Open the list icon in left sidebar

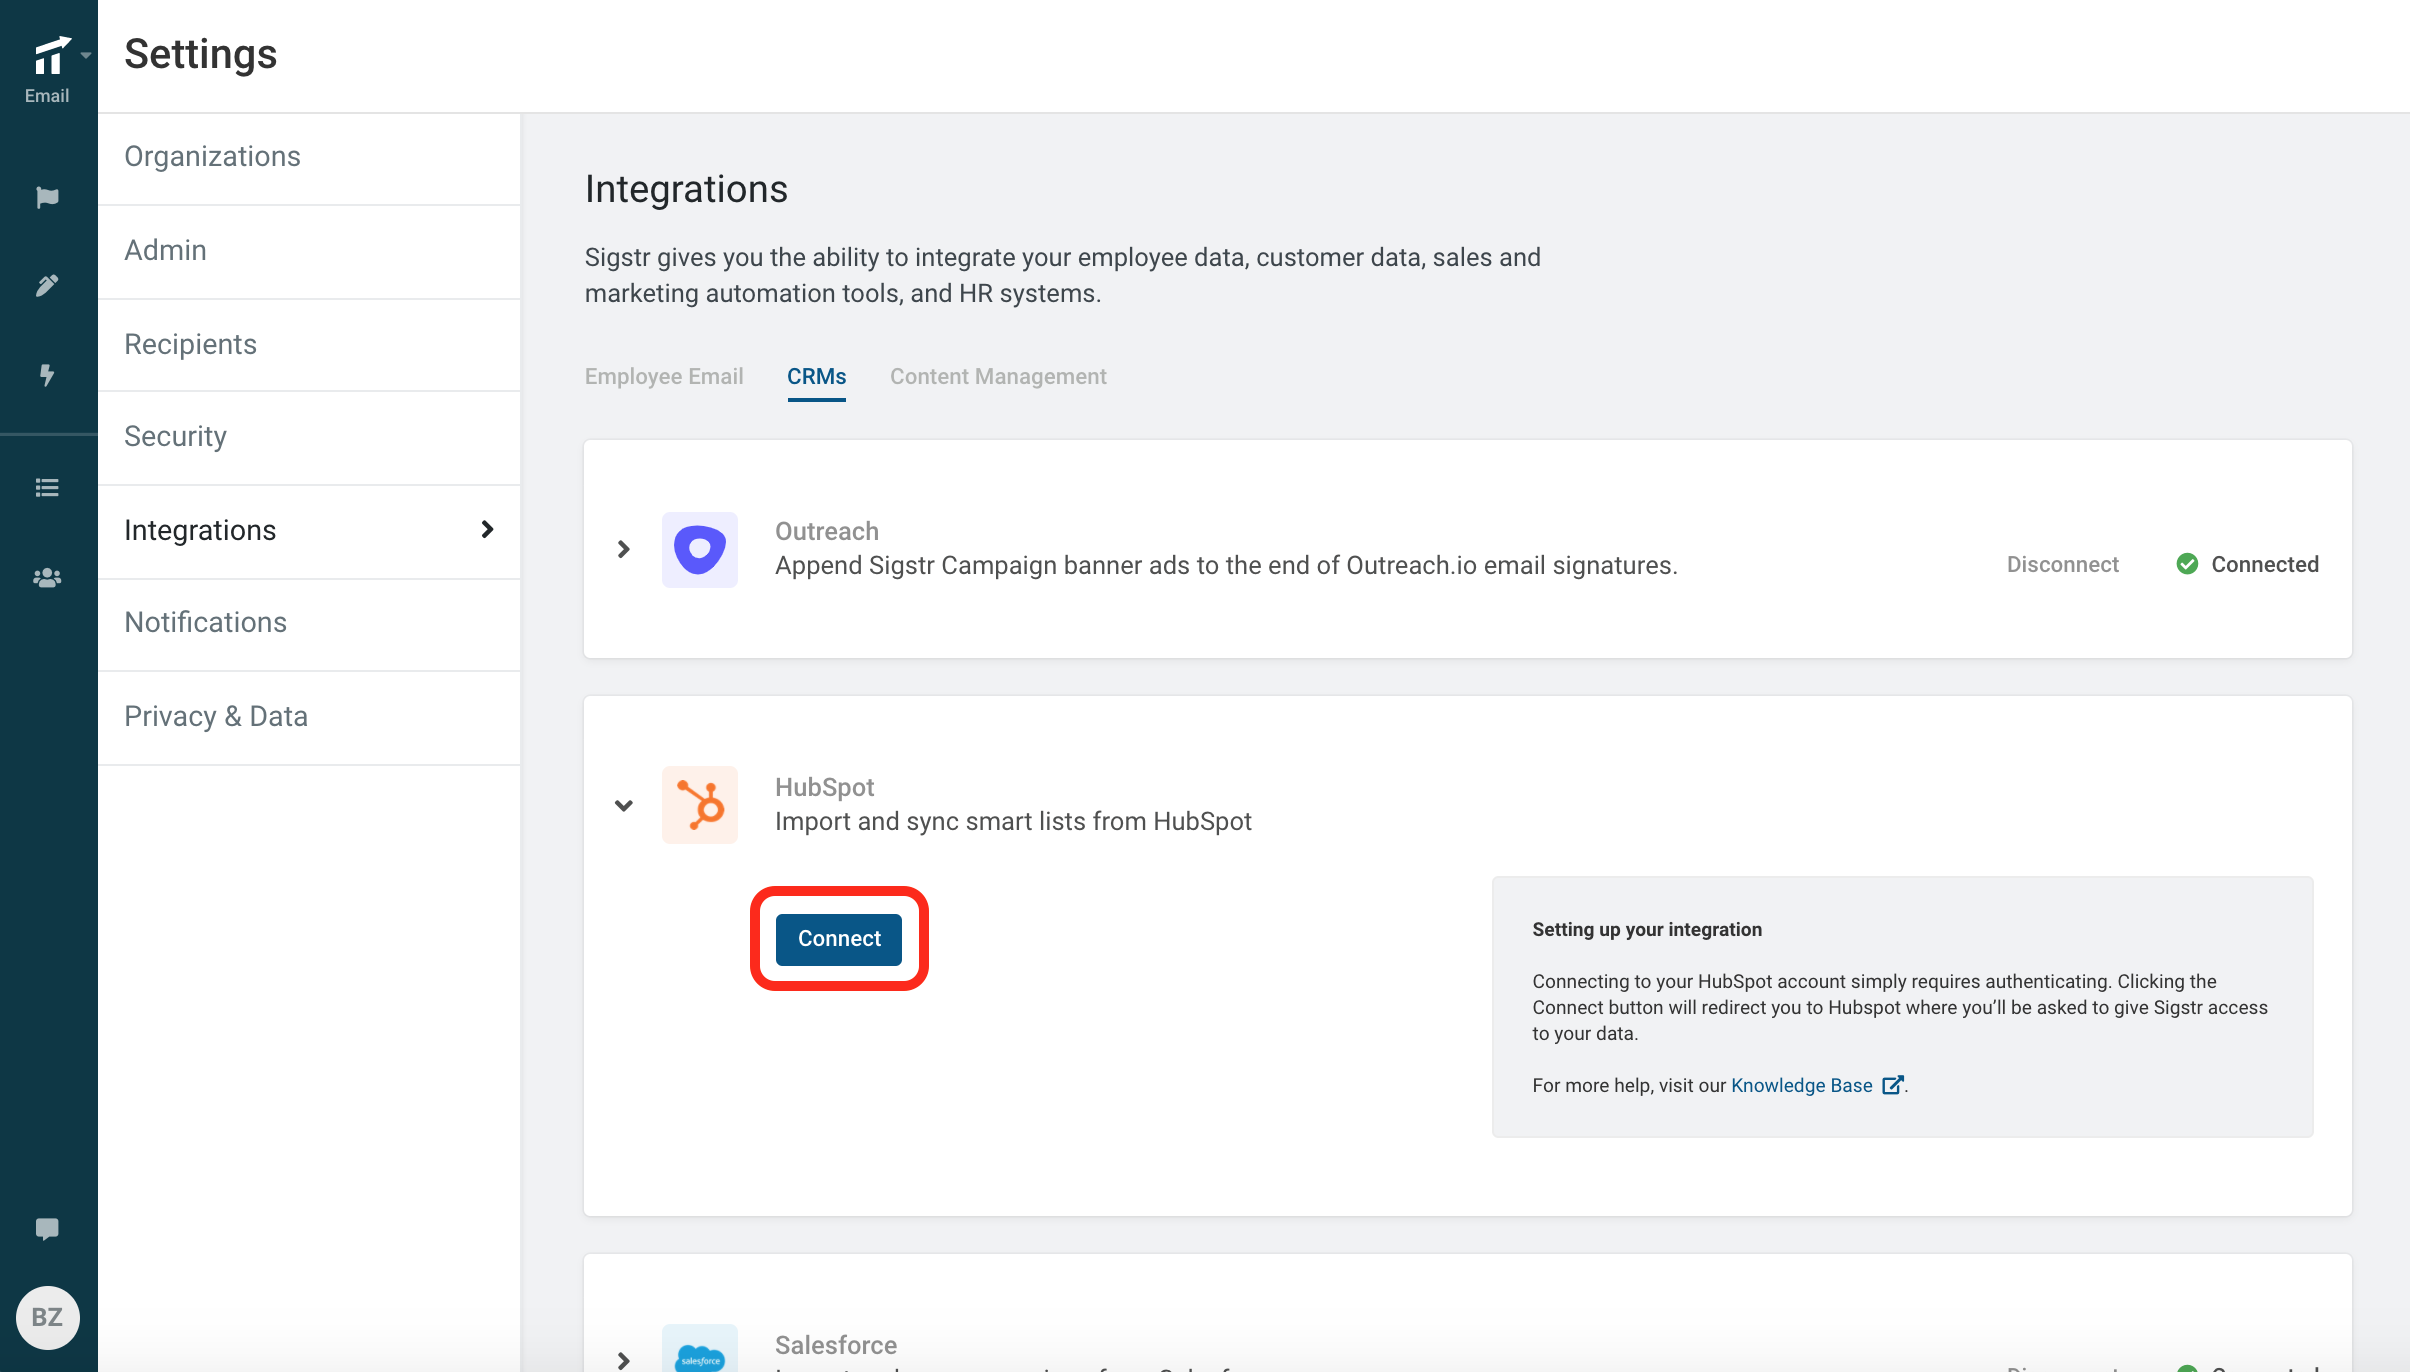47,488
